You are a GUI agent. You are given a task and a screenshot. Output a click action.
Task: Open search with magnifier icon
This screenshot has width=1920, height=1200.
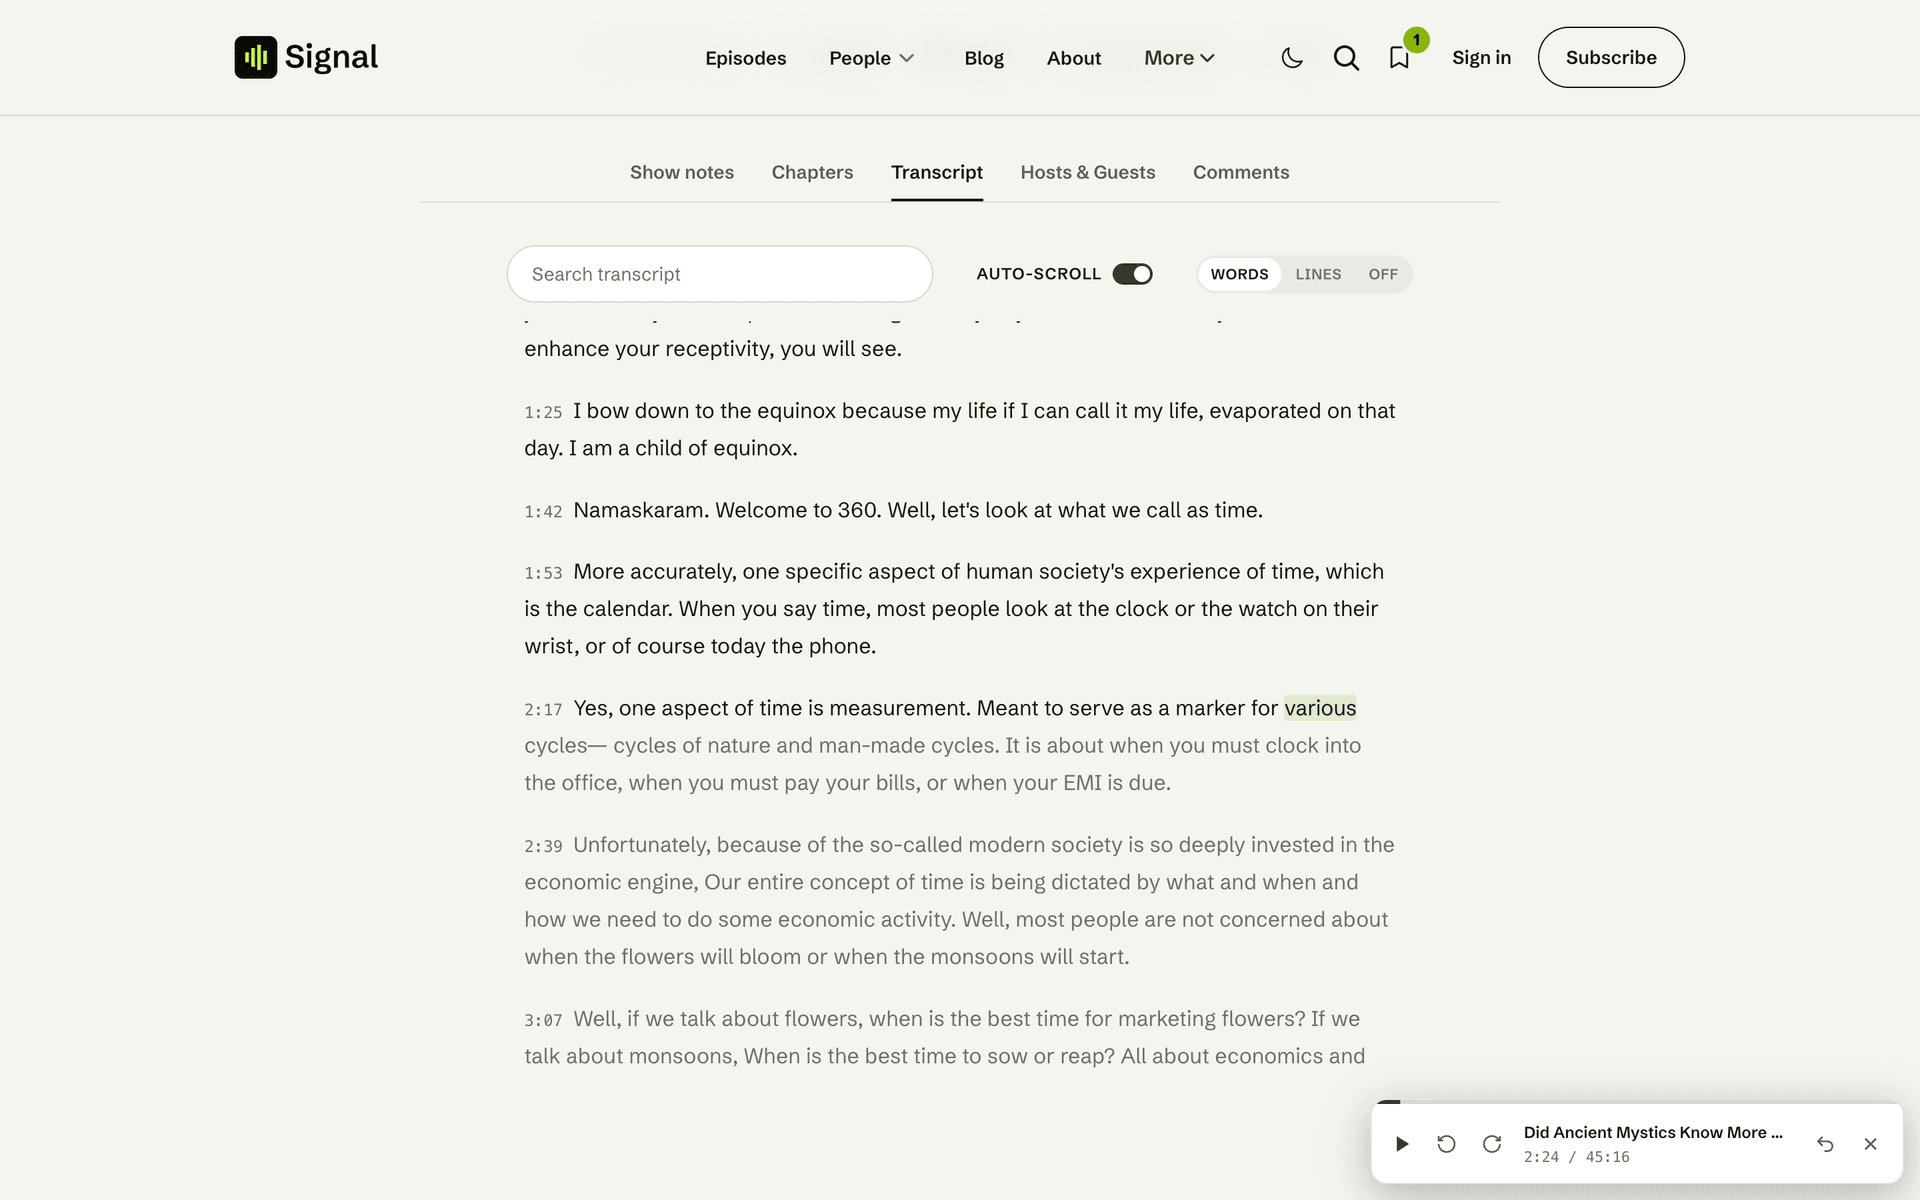point(1346,58)
